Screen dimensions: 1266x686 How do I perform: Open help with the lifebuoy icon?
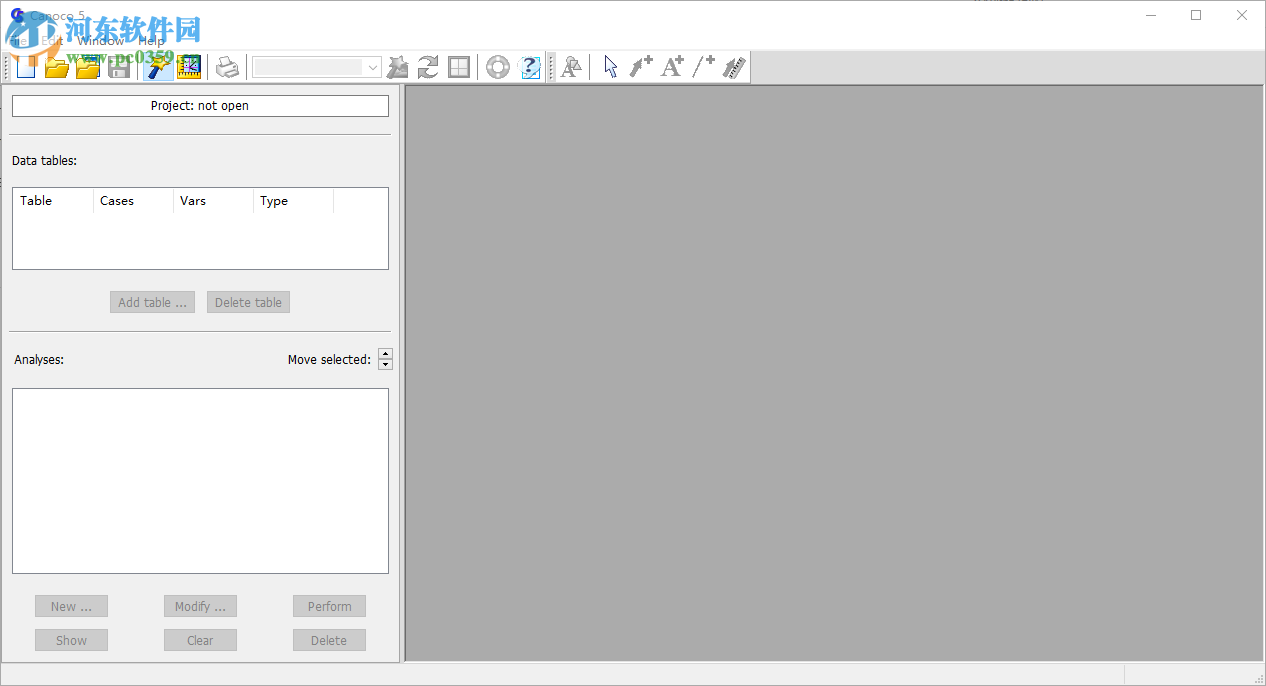click(x=498, y=67)
